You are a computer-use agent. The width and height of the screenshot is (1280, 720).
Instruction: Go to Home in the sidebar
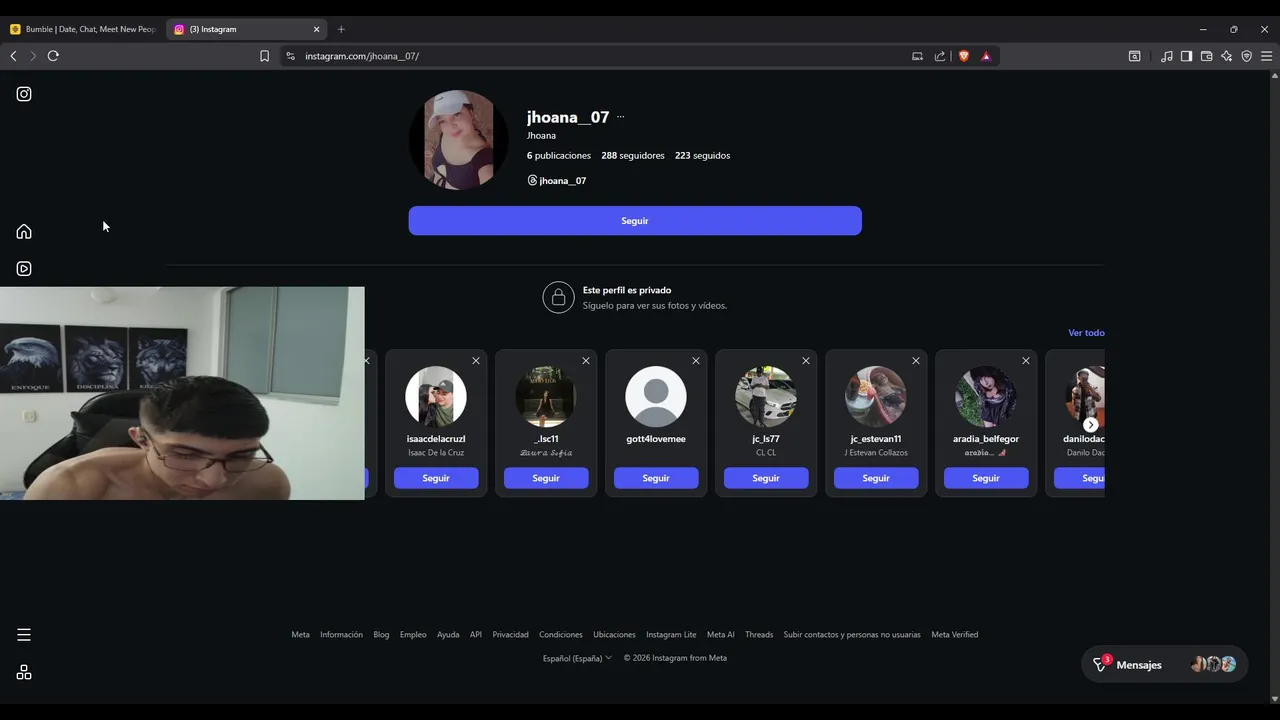tap(24, 232)
